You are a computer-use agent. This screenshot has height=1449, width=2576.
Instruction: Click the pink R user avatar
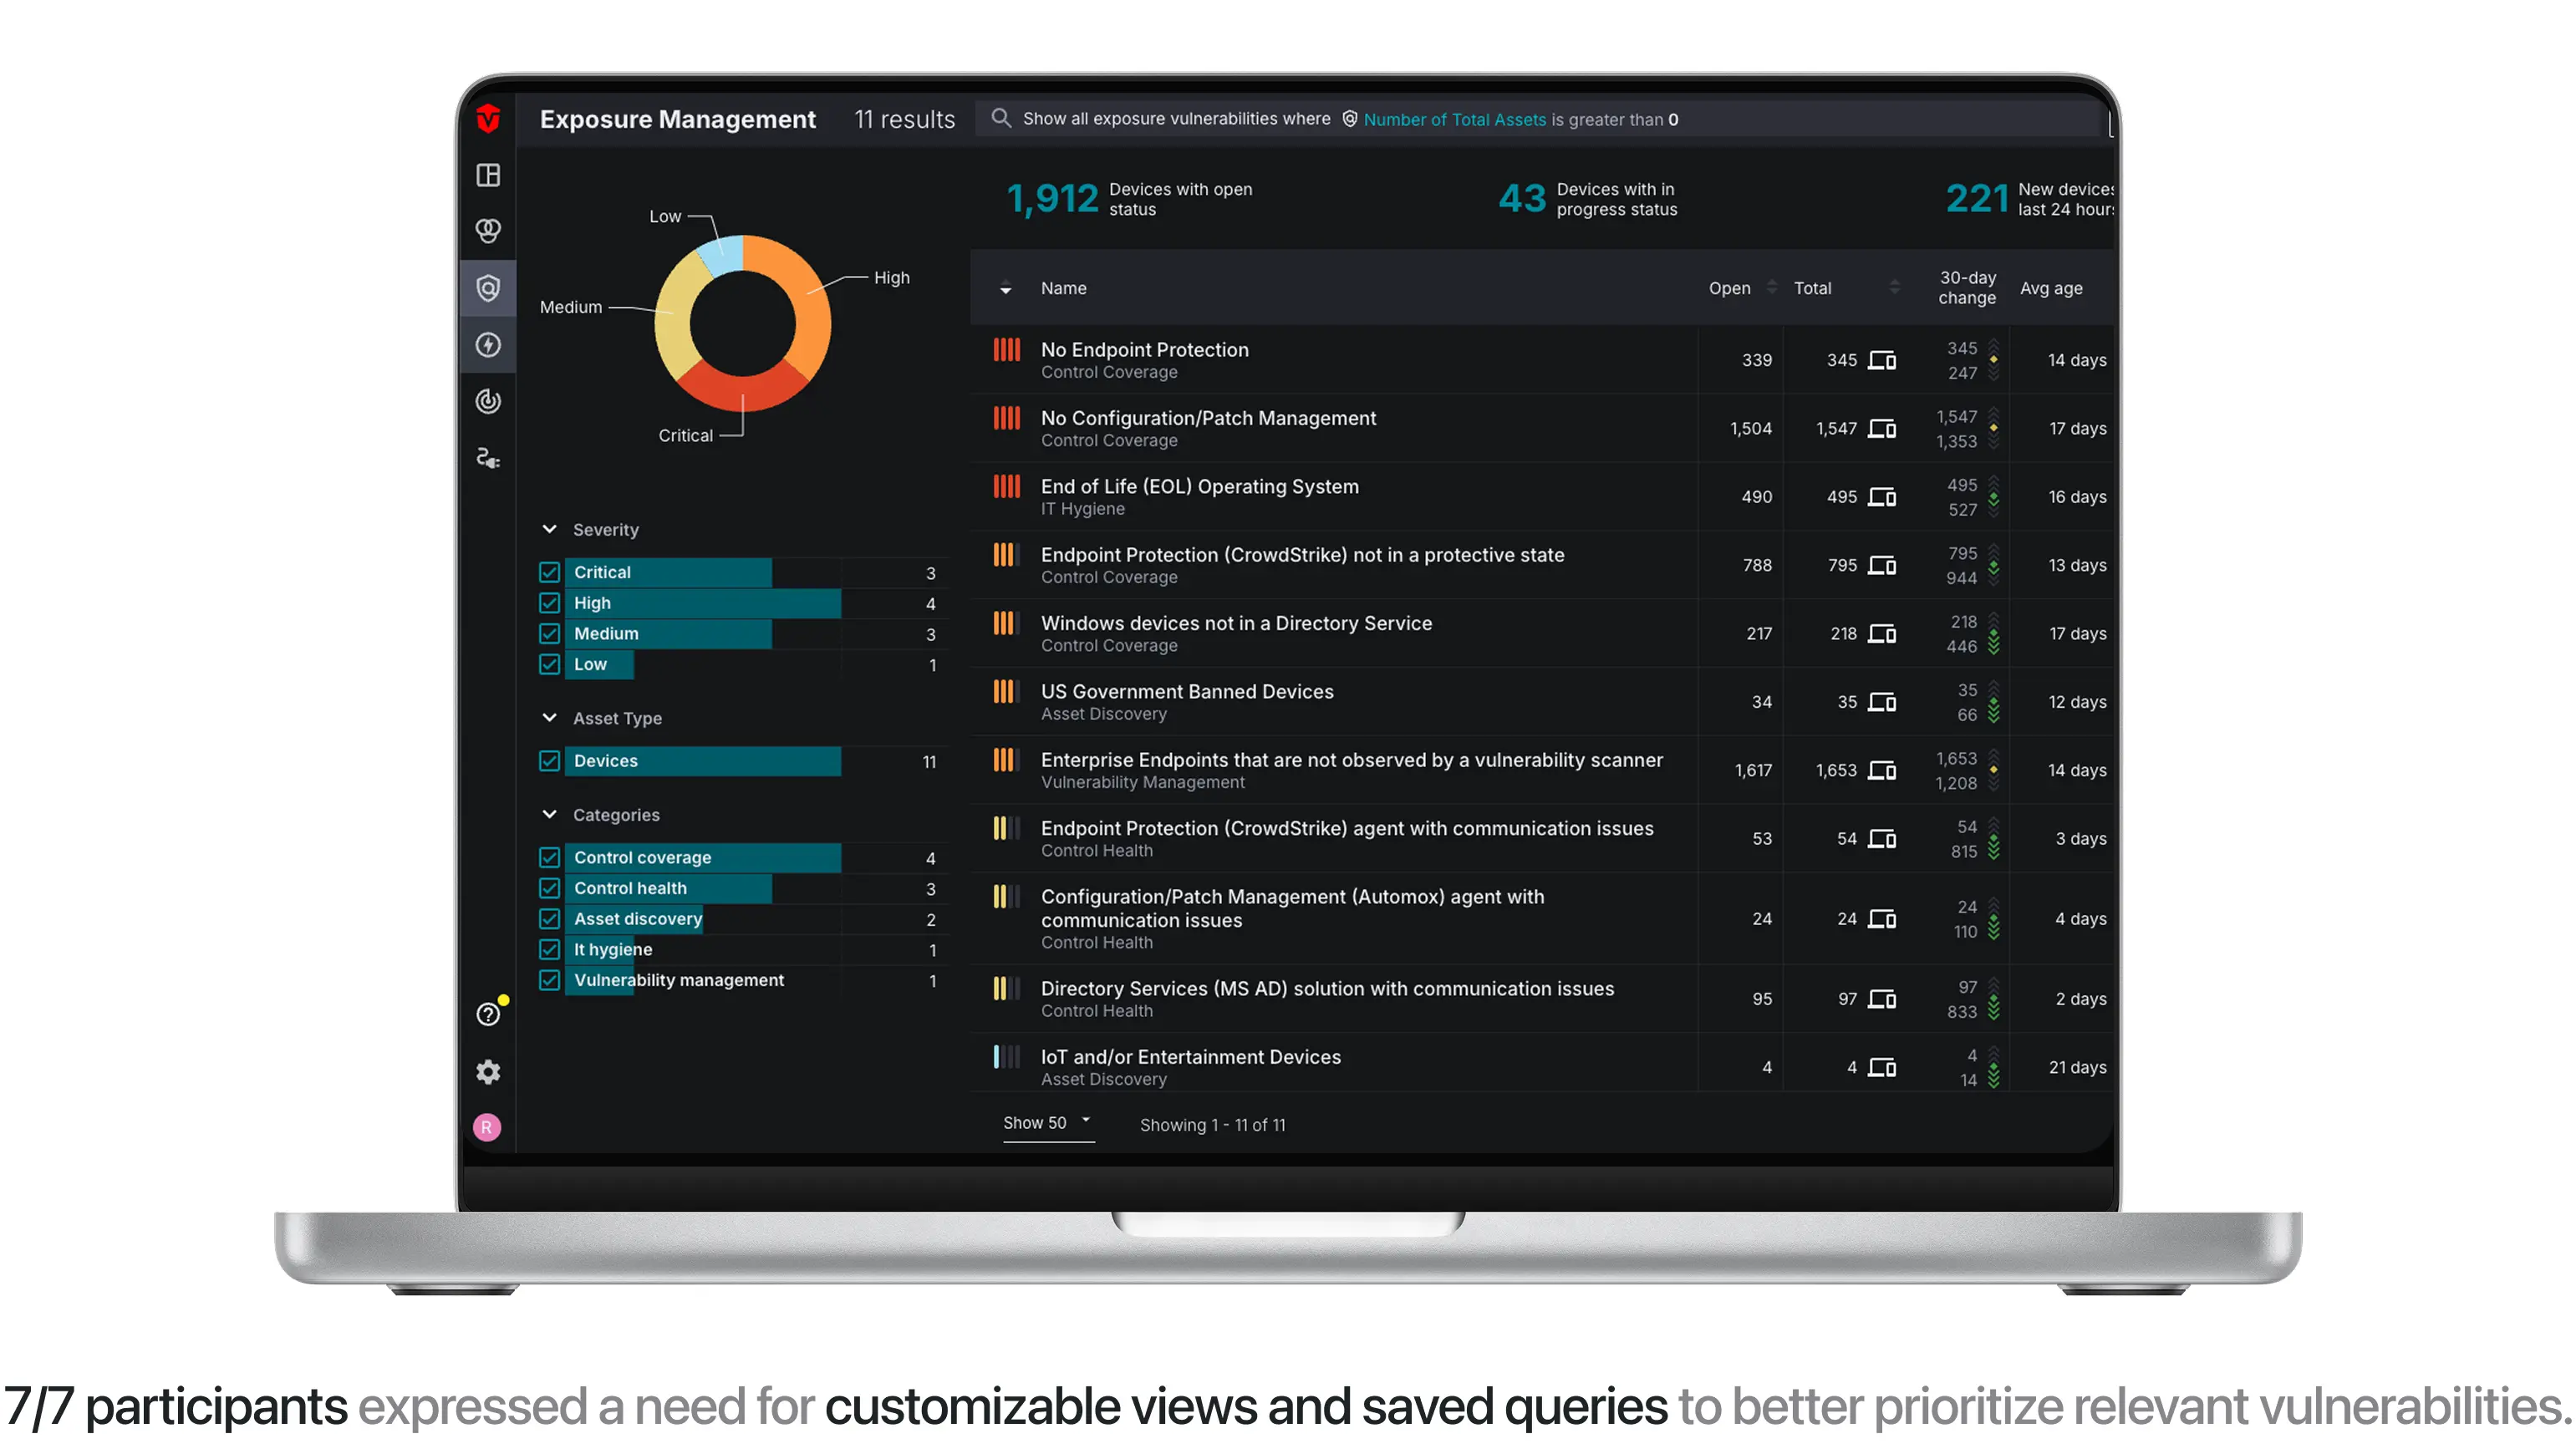[487, 1127]
